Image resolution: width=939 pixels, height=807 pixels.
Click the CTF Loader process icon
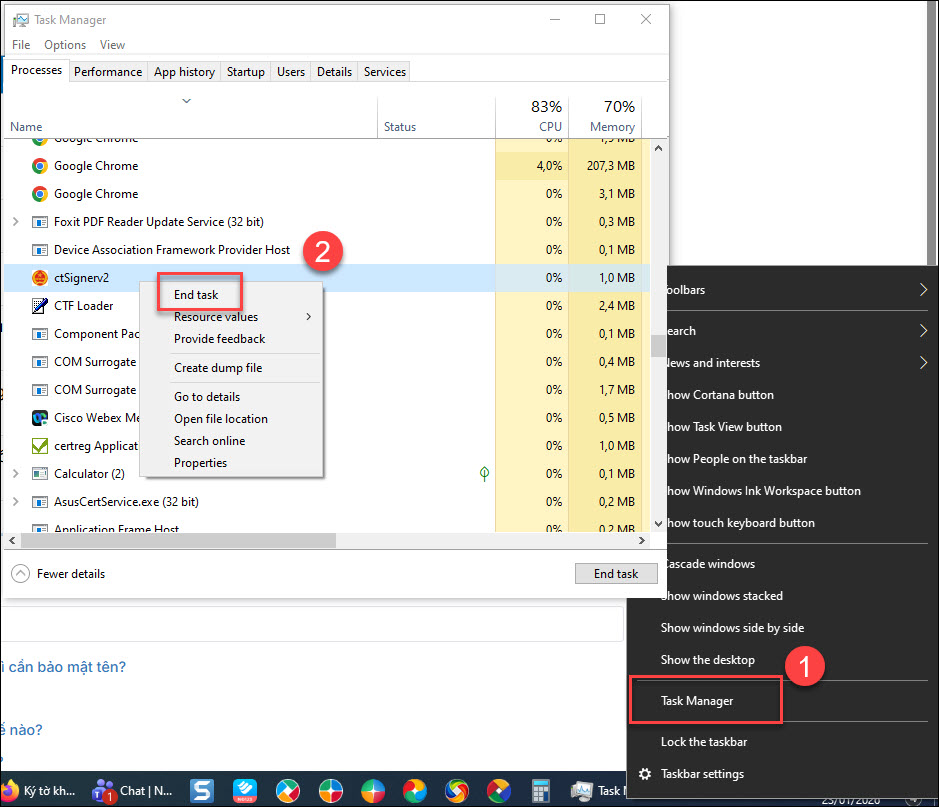pyautogui.click(x=40, y=306)
